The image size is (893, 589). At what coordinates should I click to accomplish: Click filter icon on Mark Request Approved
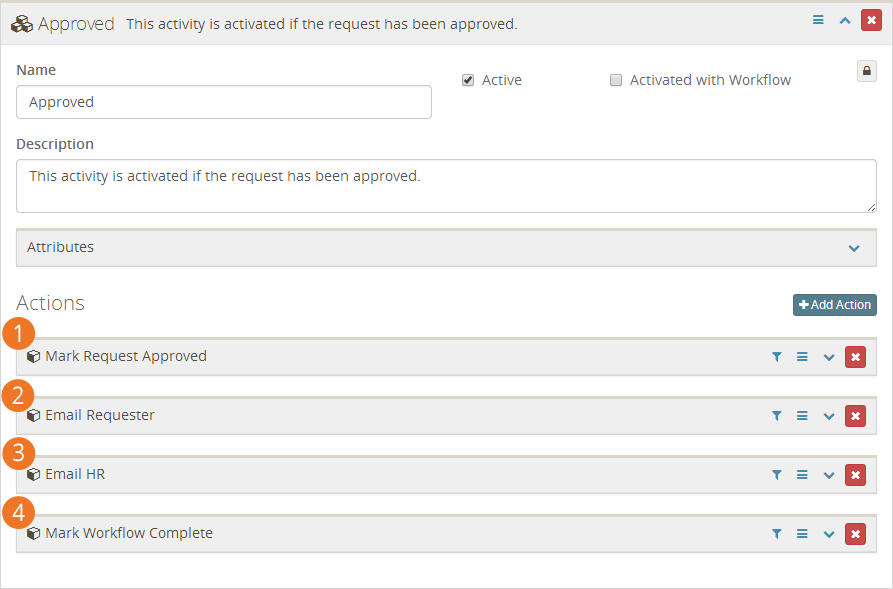coord(776,357)
